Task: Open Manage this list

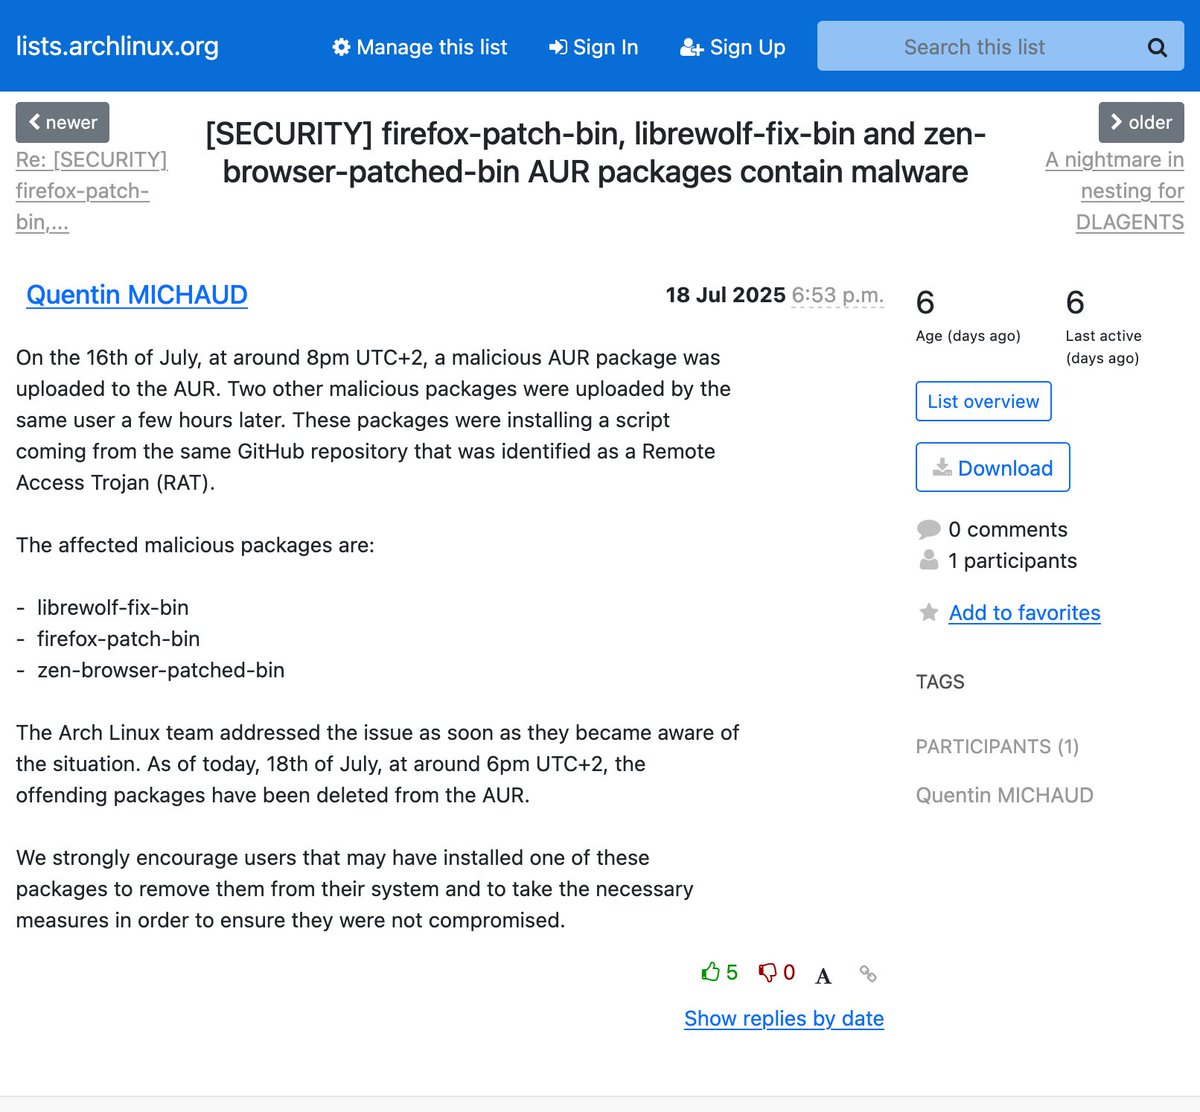Action: click(420, 47)
